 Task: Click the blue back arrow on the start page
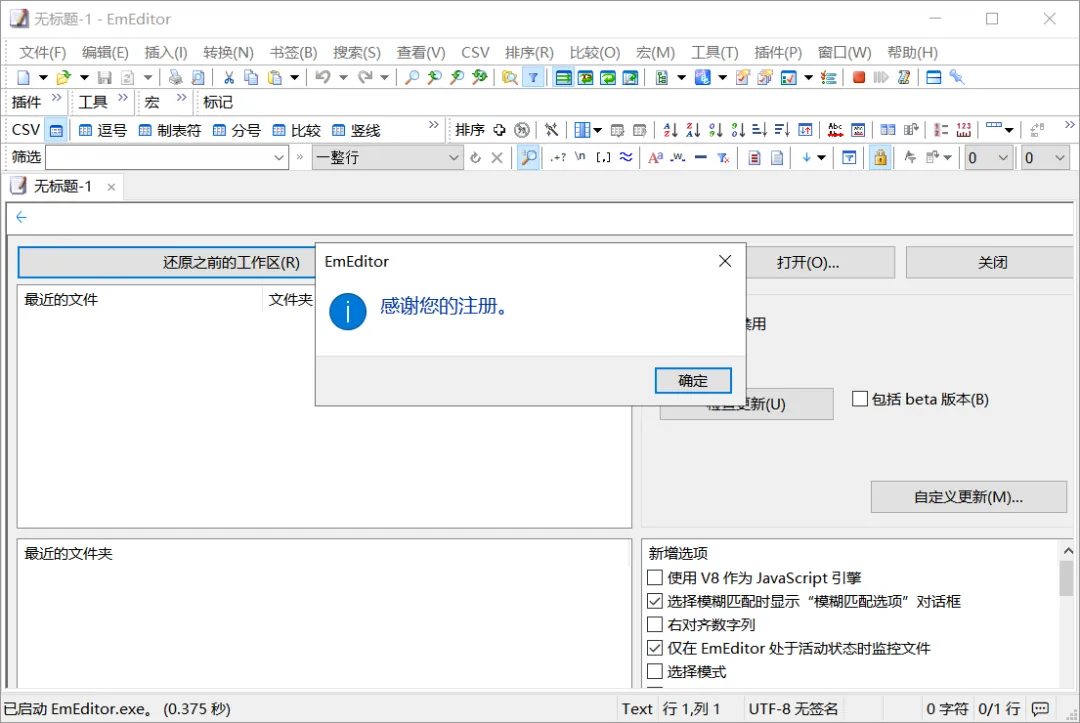pos(21,218)
